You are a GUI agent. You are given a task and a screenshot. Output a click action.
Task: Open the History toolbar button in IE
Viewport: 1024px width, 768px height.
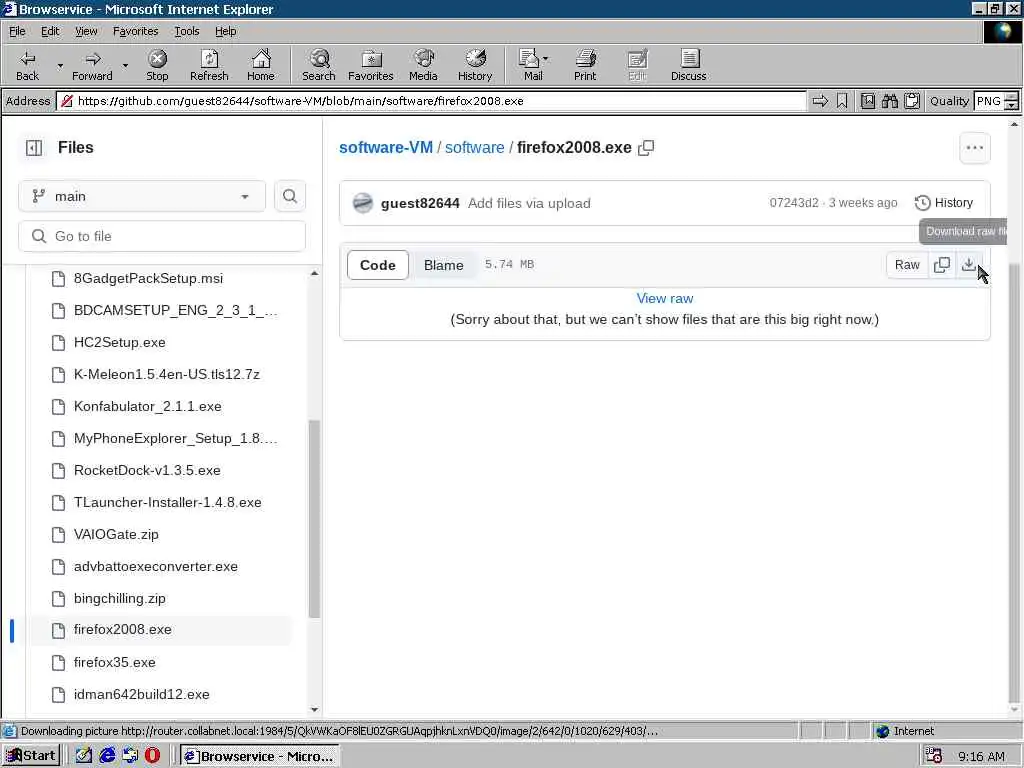475,65
